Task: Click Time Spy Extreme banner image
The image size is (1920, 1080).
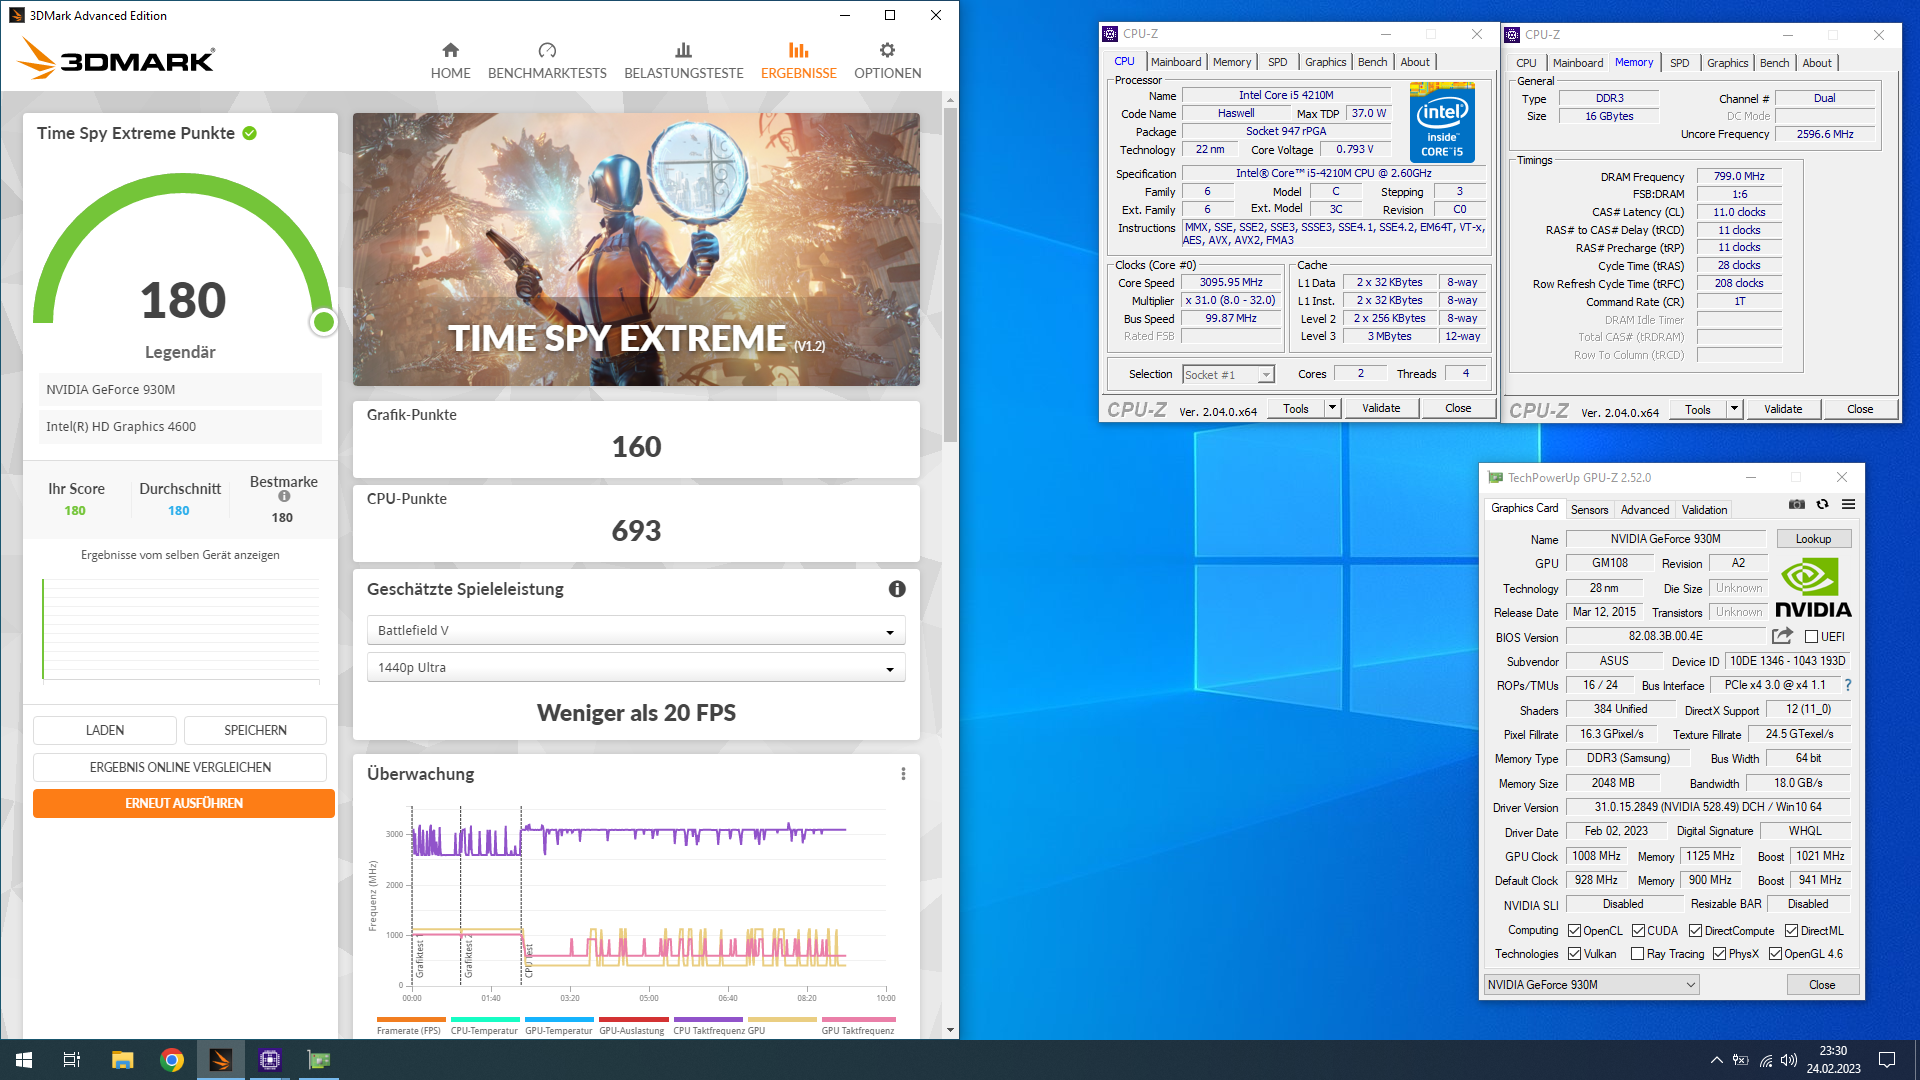Action: pos(636,250)
